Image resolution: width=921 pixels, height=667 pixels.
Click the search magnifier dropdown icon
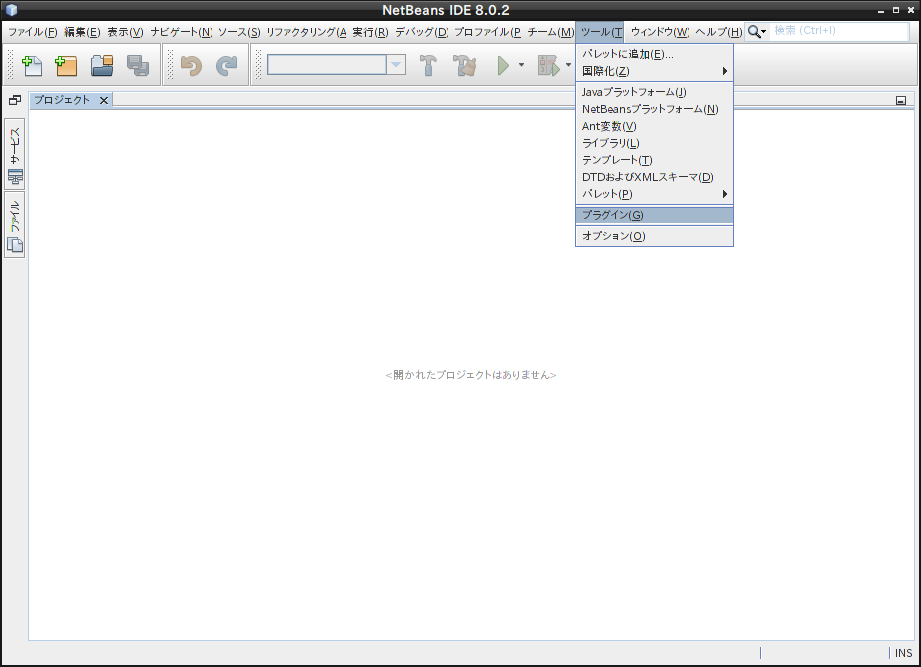[x=757, y=32]
